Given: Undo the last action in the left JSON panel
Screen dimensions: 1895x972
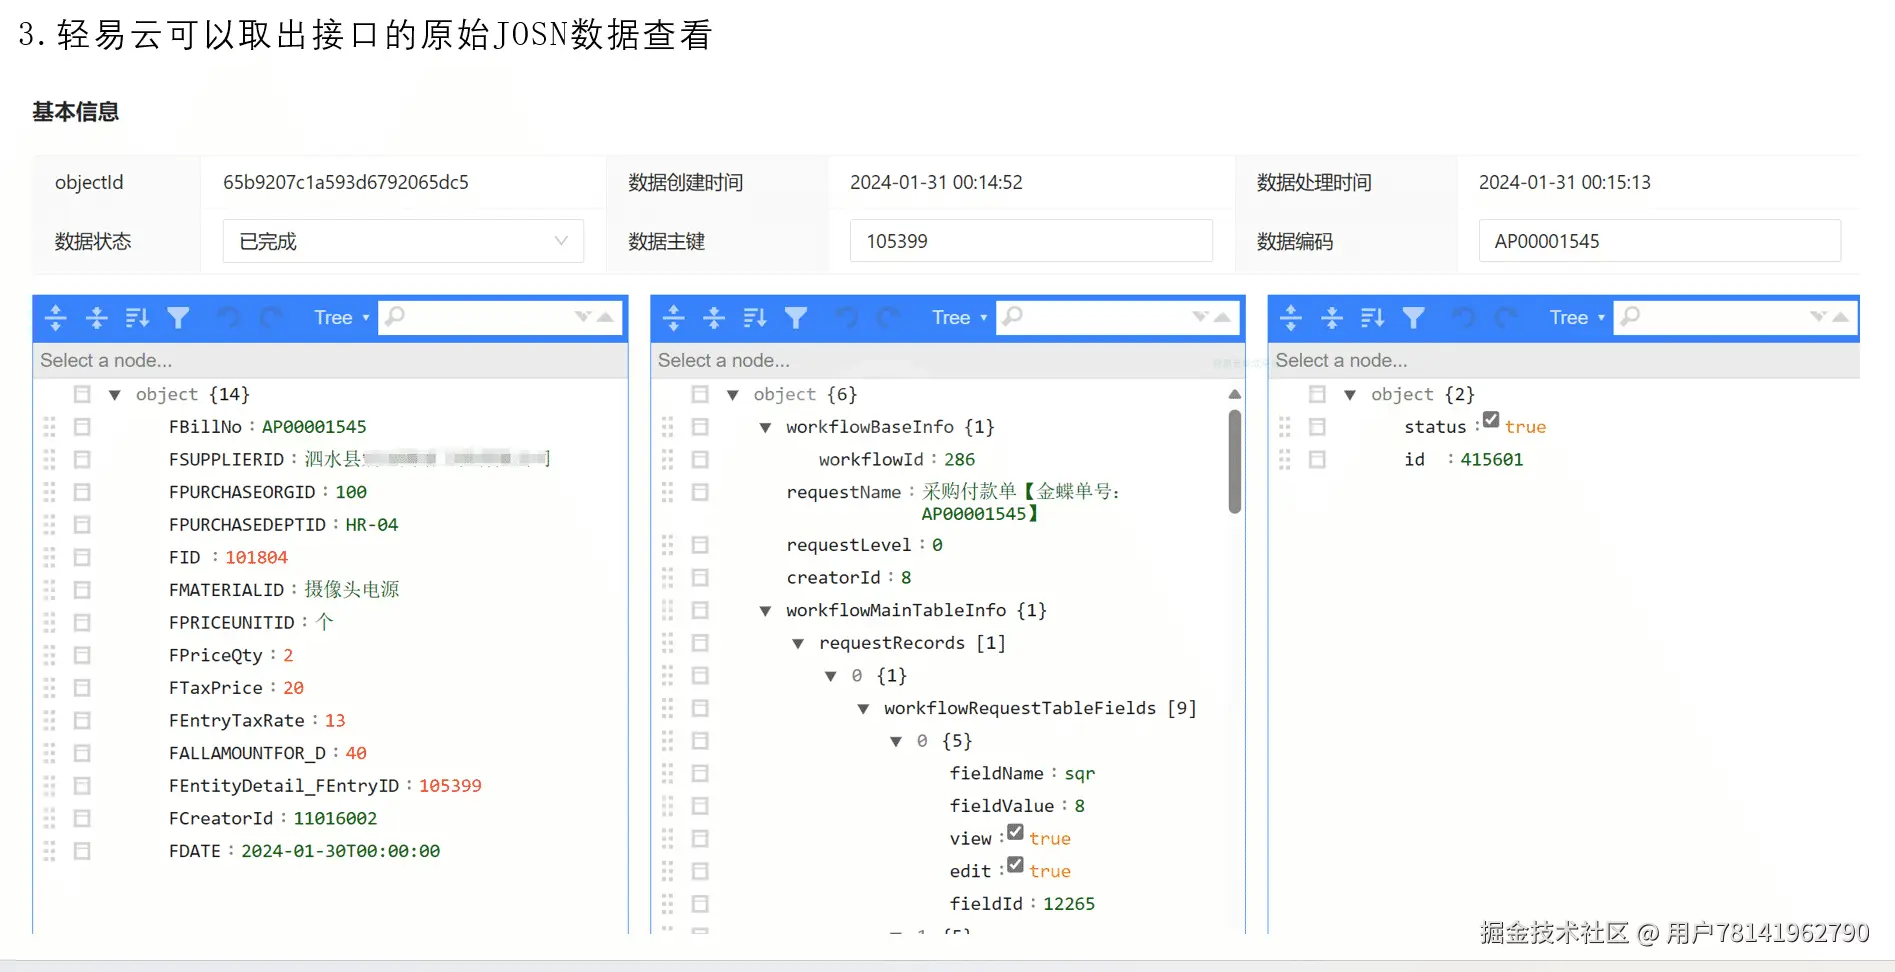Looking at the screenshot, I should (229, 318).
